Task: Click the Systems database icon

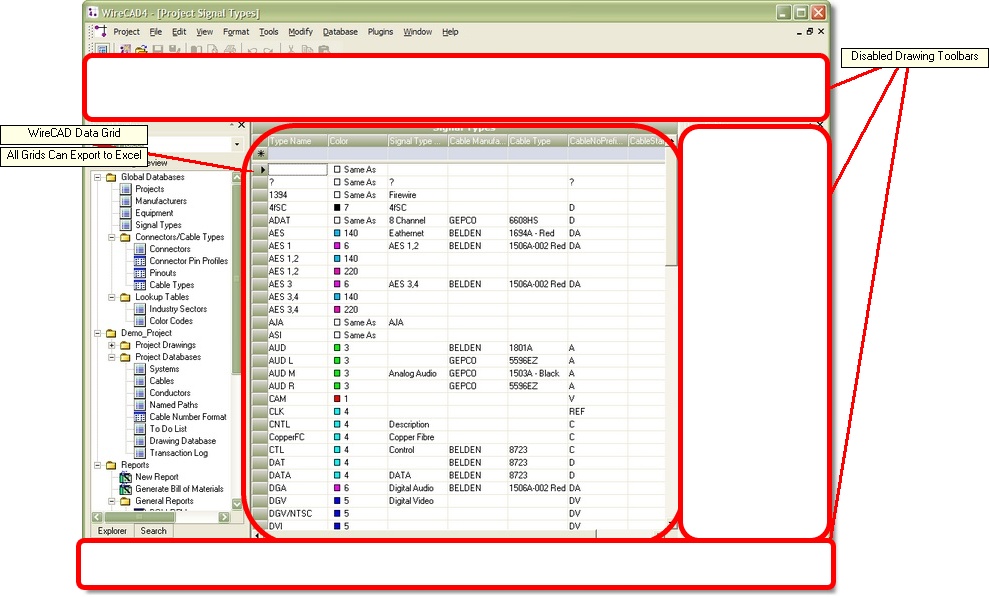Action: tap(139, 369)
